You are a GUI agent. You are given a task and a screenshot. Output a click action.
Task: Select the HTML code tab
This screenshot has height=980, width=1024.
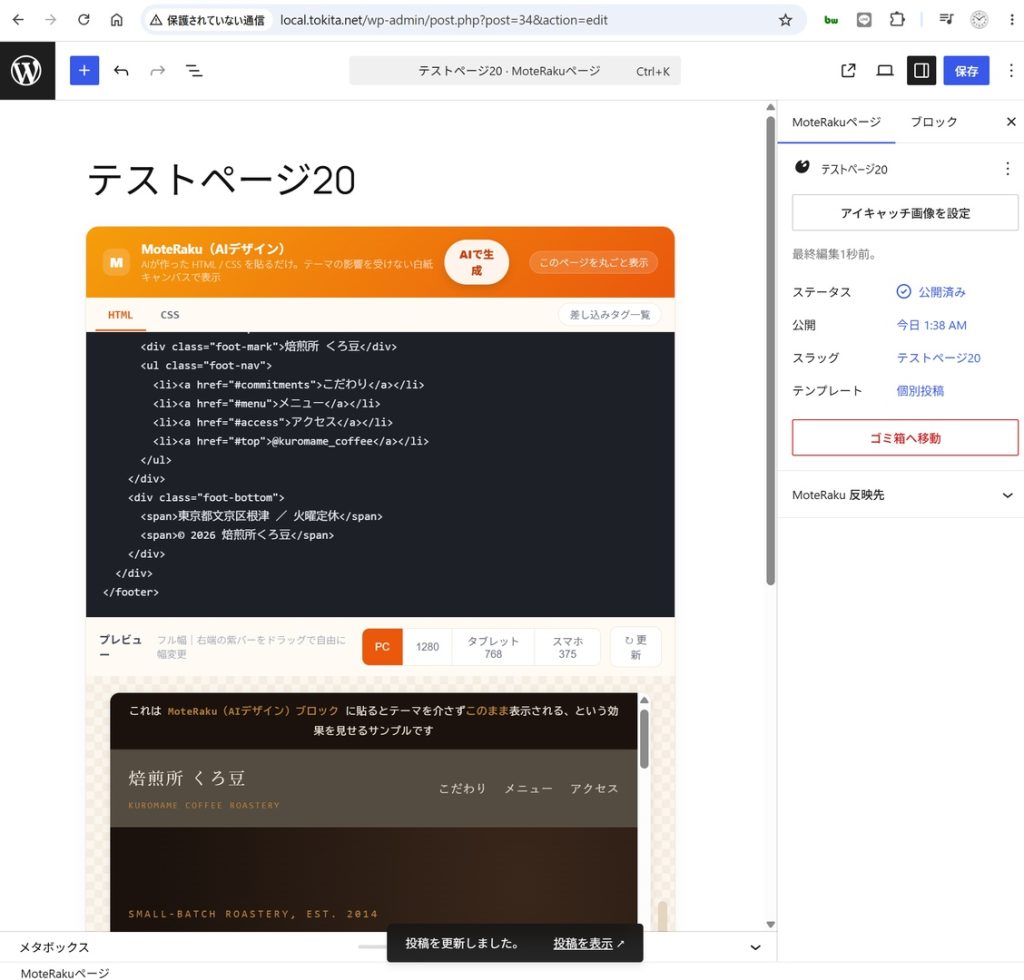[120, 315]
